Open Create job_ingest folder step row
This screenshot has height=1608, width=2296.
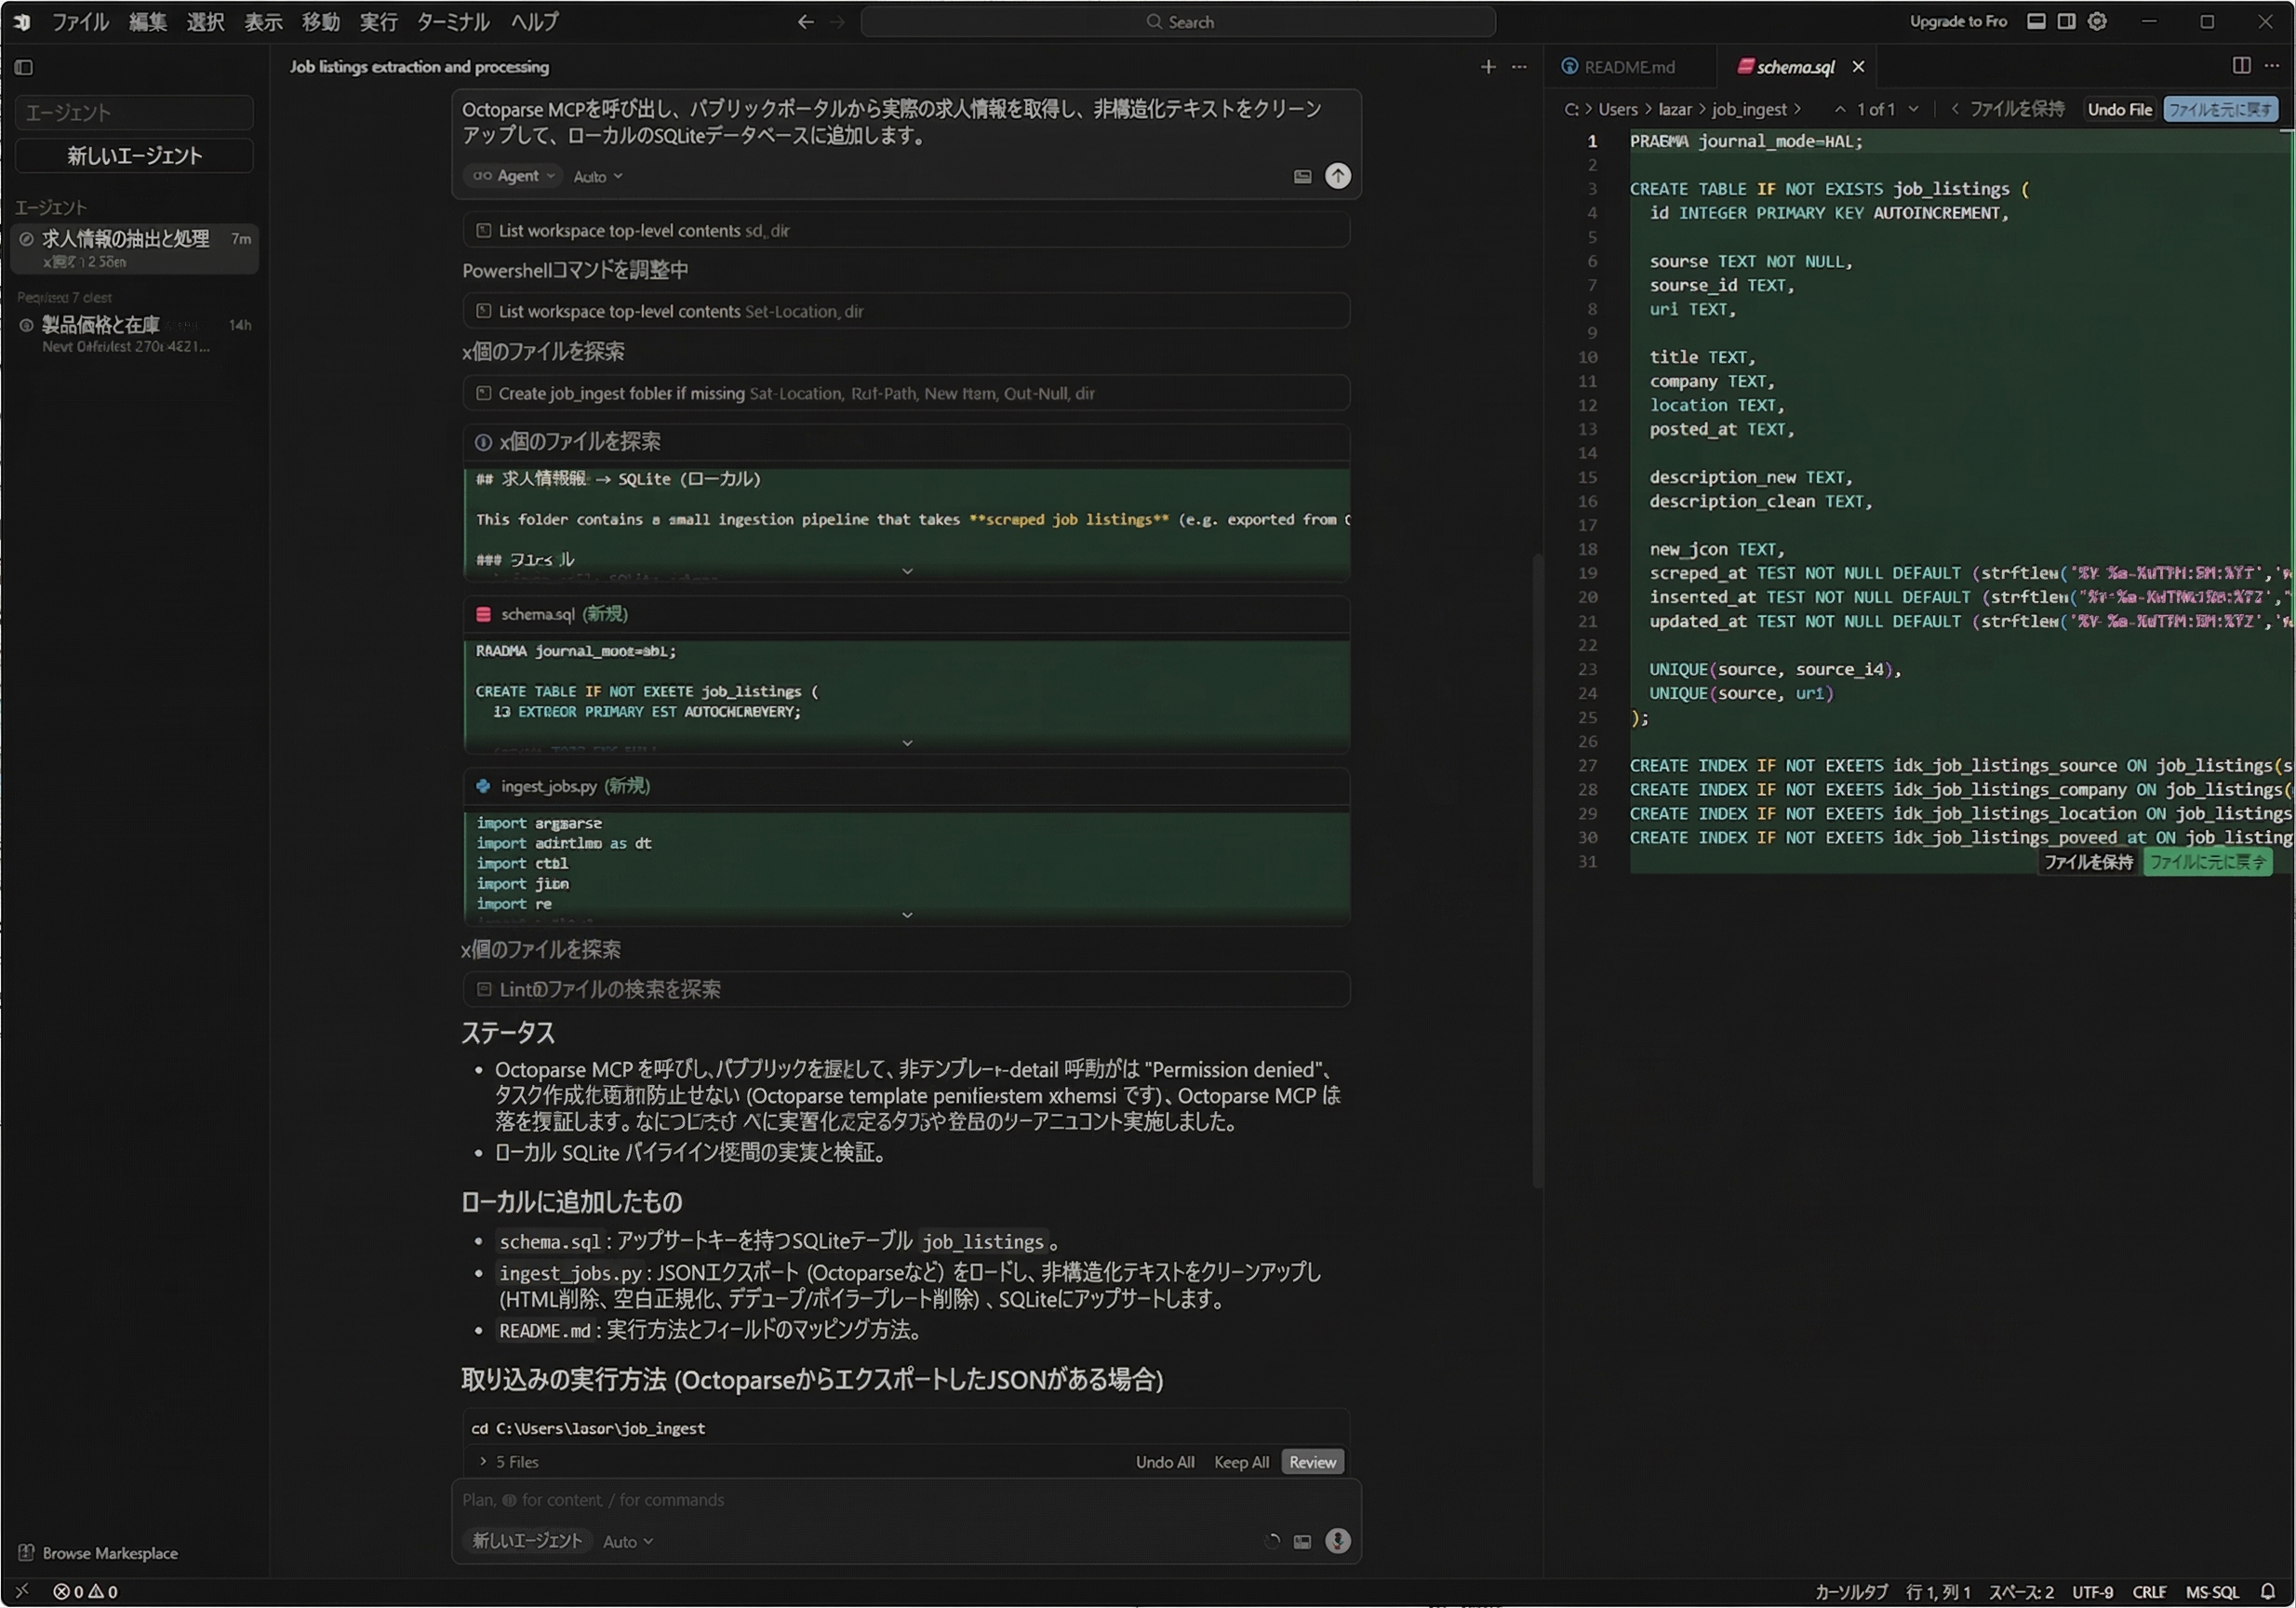(906, 393)
